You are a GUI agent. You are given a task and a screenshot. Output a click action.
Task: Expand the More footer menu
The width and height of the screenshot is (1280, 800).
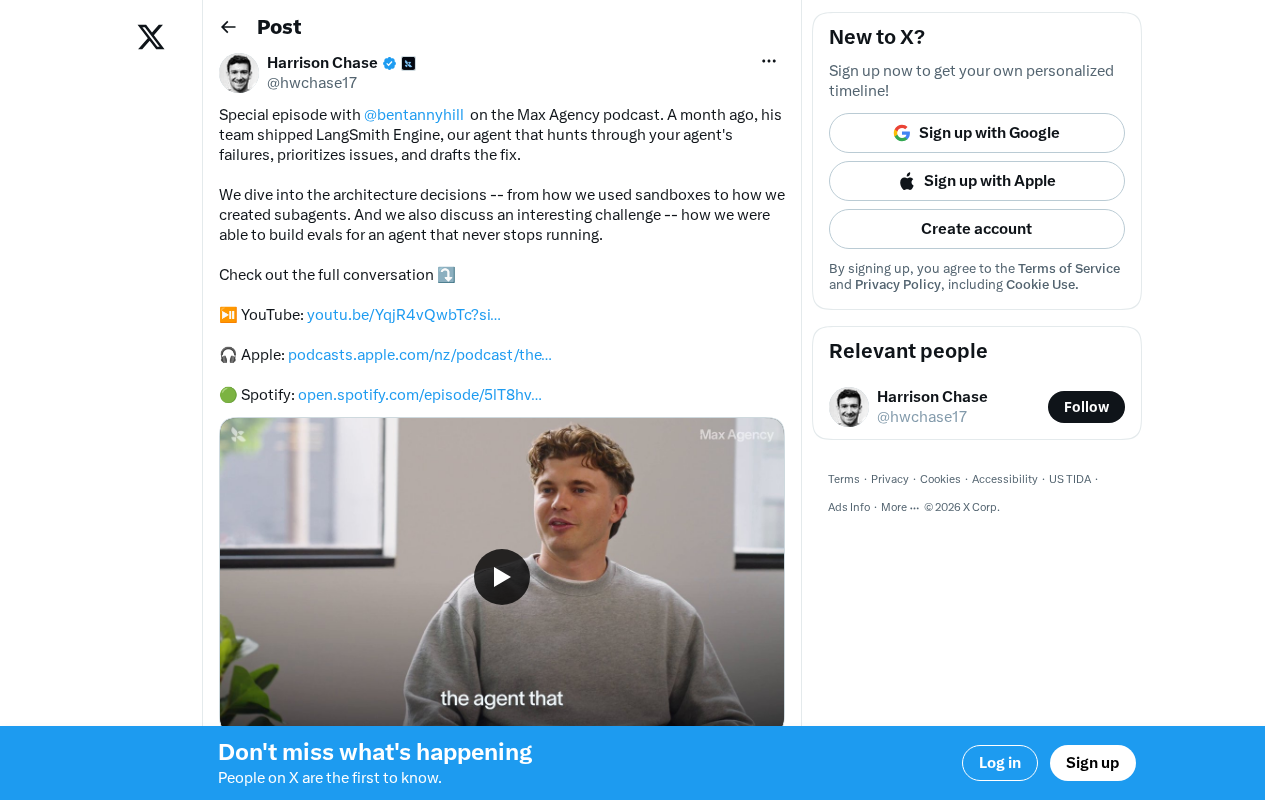pyautogui.click(x=900, y=507)
